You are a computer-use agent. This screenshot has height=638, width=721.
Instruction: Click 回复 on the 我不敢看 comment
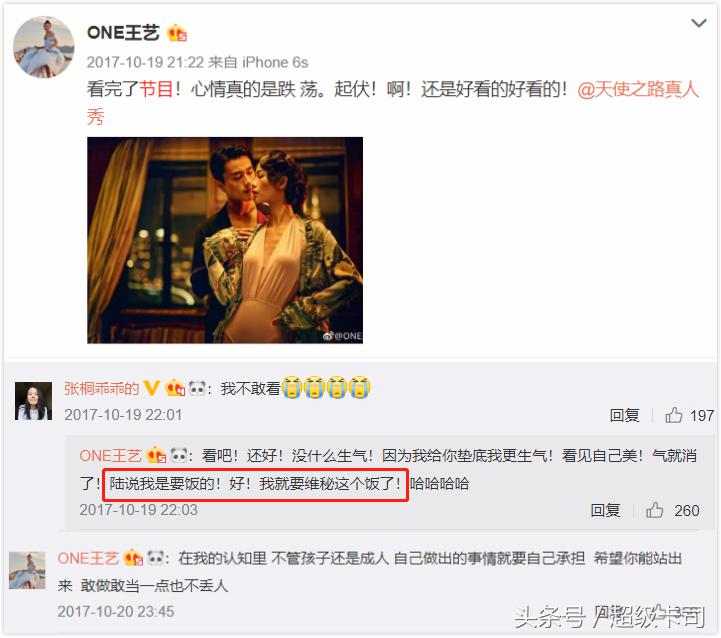624,415
